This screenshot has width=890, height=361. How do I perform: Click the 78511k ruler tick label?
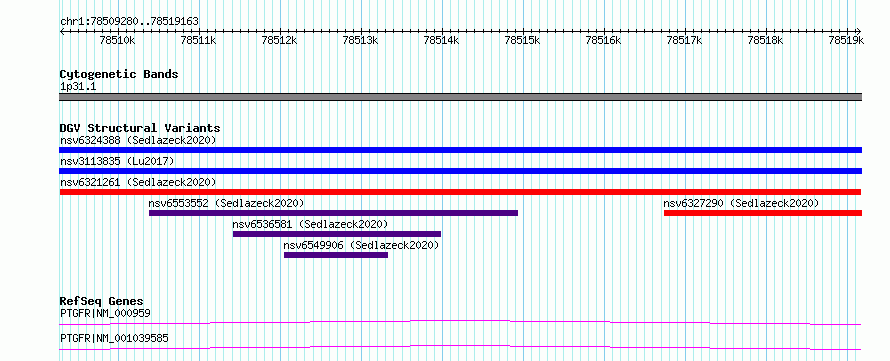coord(198,40)
